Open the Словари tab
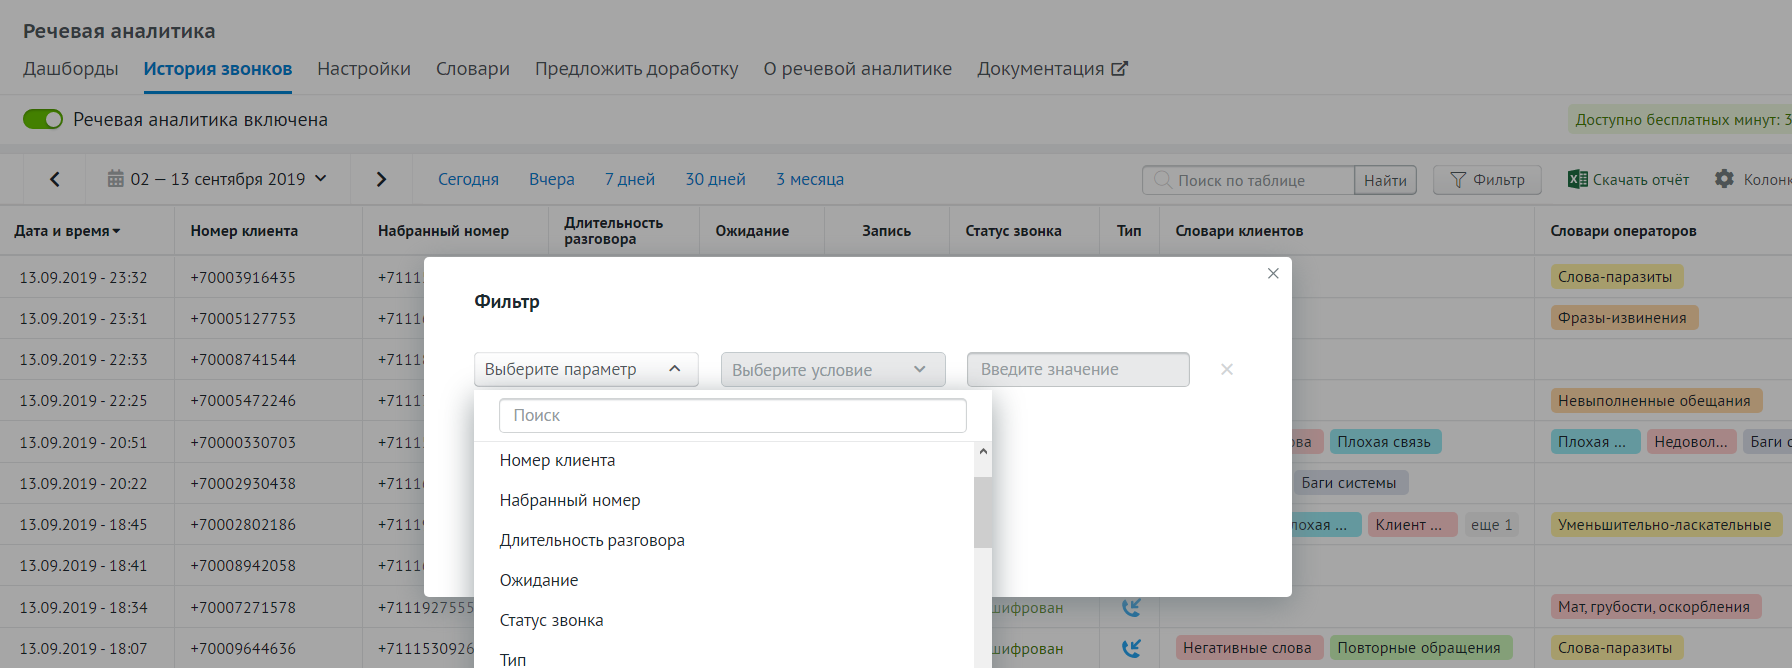This screenshot has height=668, width=1792. tap(473, 69)
